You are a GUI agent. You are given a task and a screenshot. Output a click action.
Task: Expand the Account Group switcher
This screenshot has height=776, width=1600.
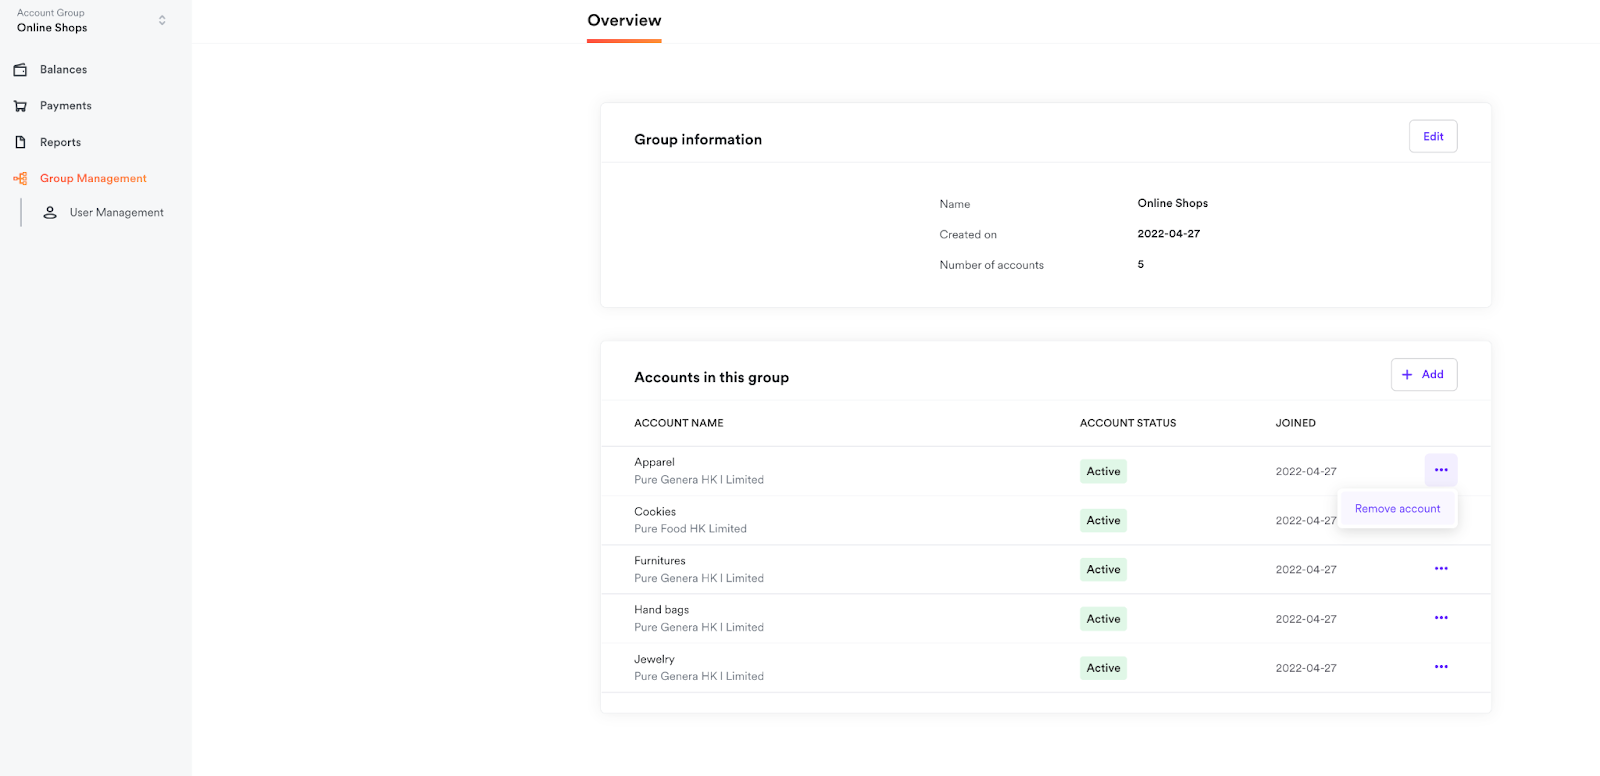pyautogui.click(x=161, y=20)
